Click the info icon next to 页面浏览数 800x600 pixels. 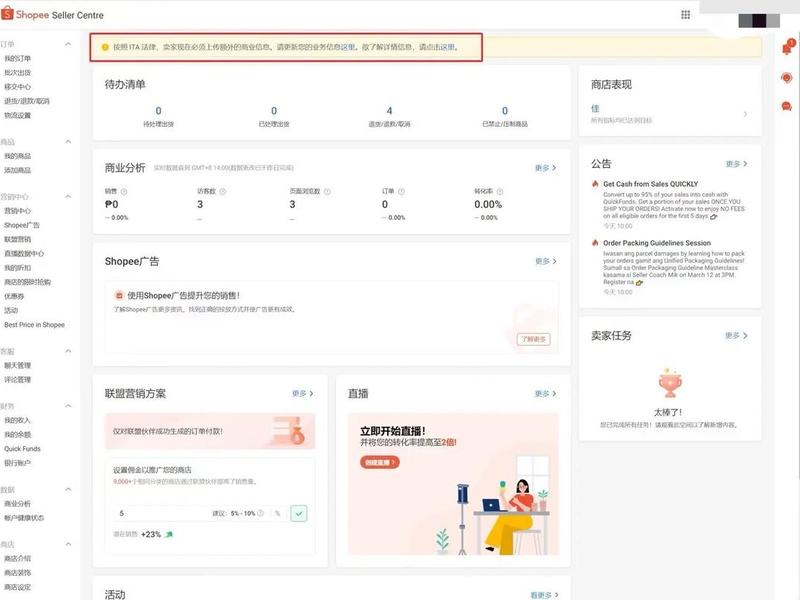click(327, 191)
